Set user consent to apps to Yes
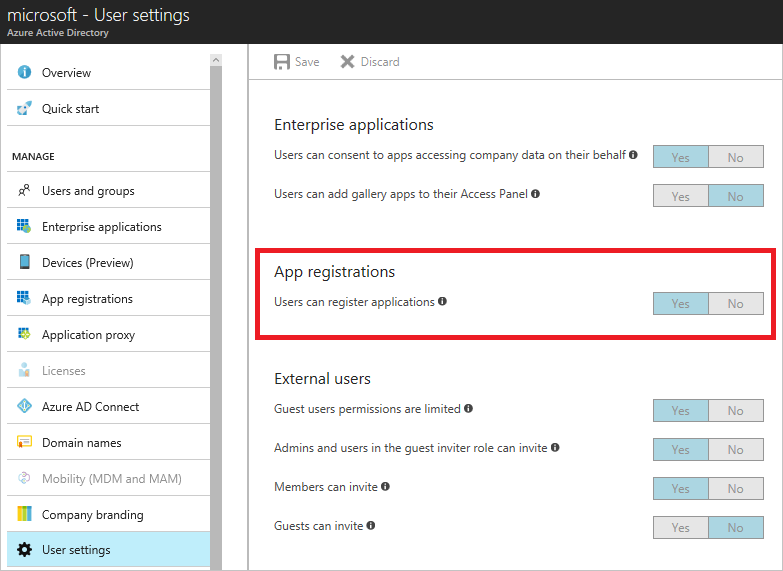Image resolution: width=783 pixels, height=571 pixels. click(681, 157)
